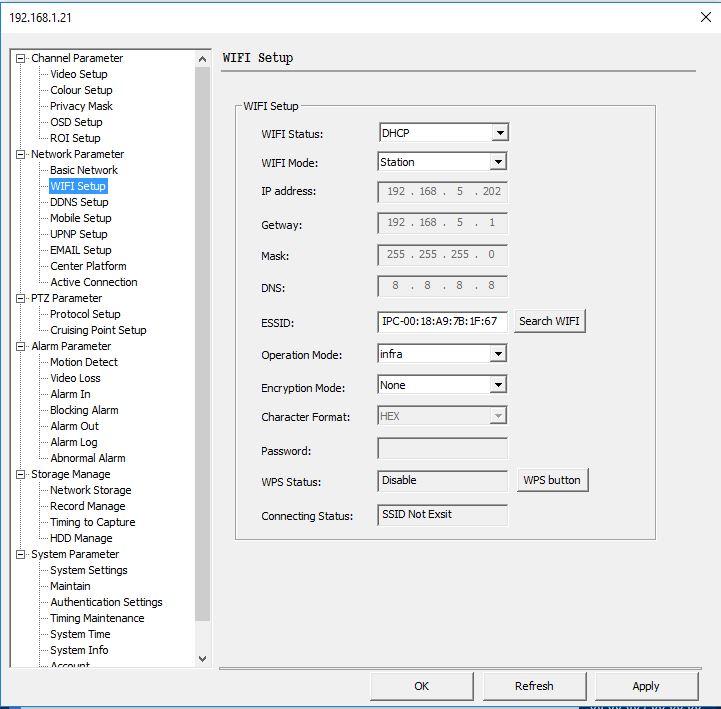721x709 pixels.
Task: Click the ESSID input field
Action: (x=442, y=321)
